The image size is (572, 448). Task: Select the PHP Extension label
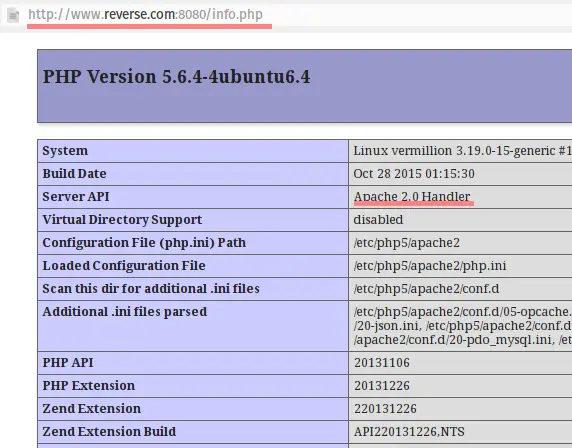click(89, 386)
